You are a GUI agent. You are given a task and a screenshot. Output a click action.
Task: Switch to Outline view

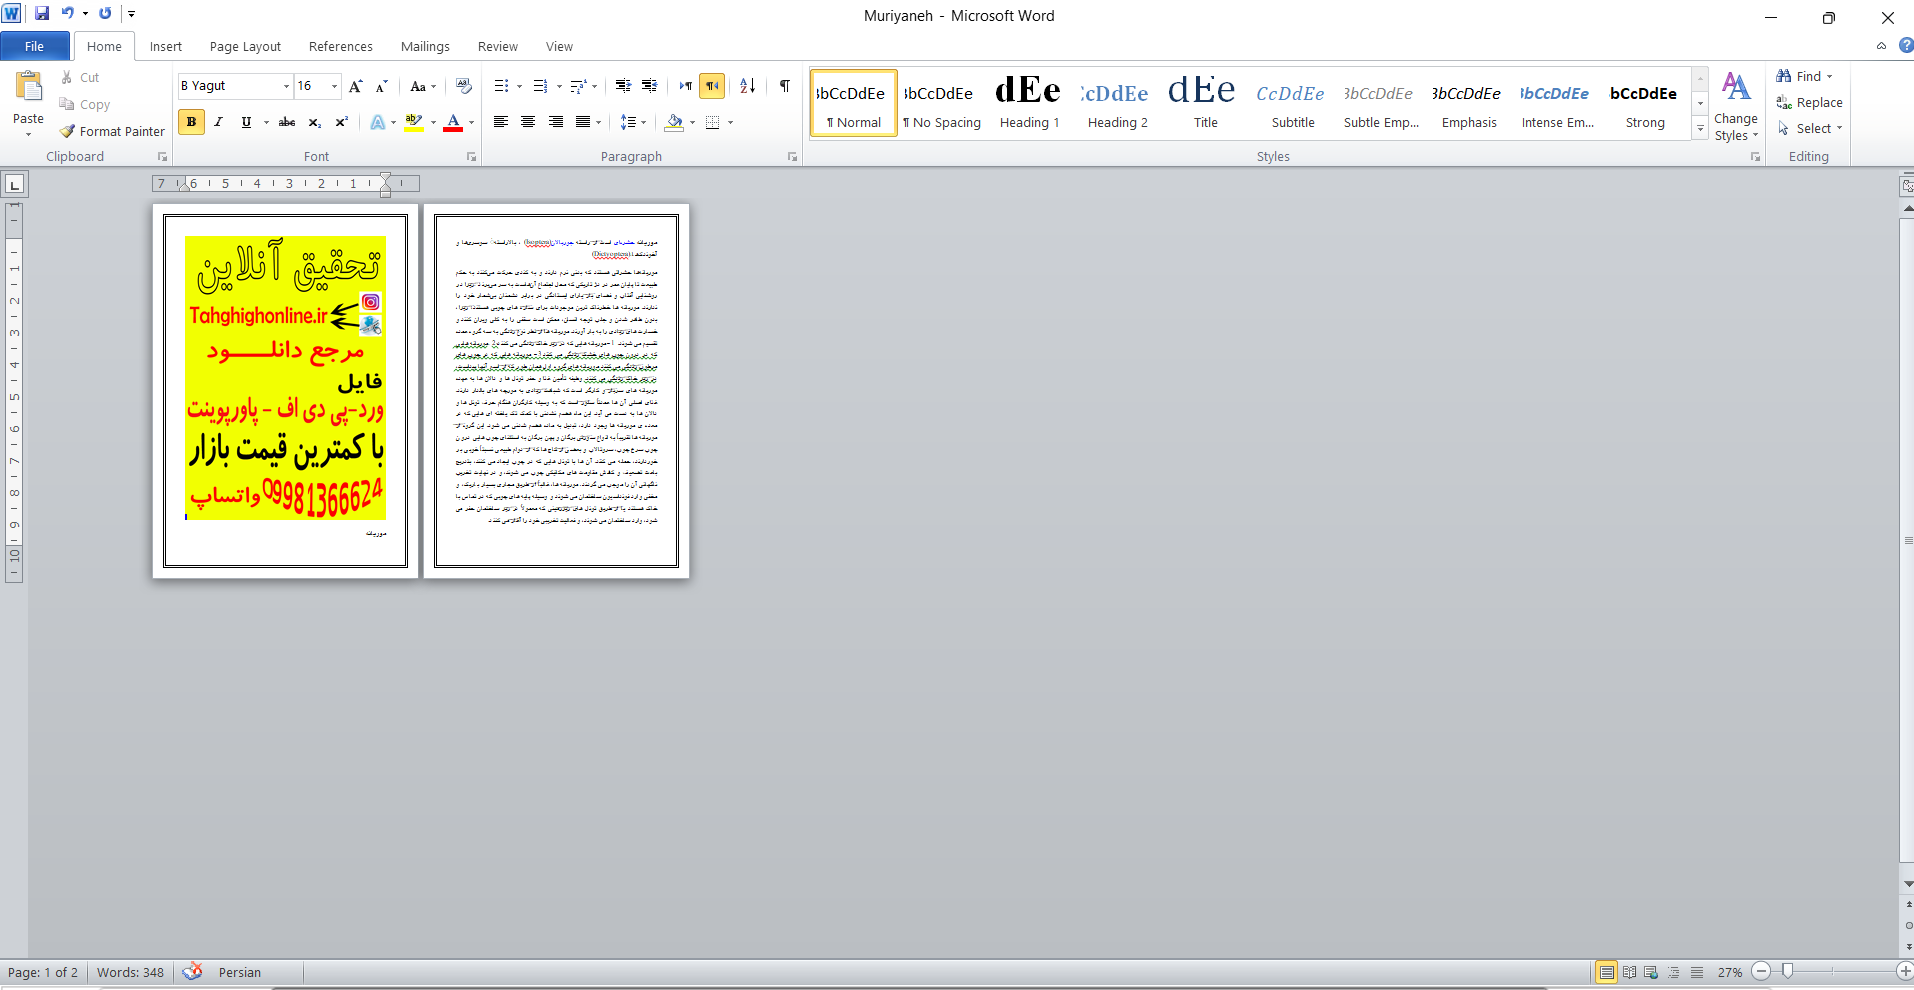point(1674,972)
